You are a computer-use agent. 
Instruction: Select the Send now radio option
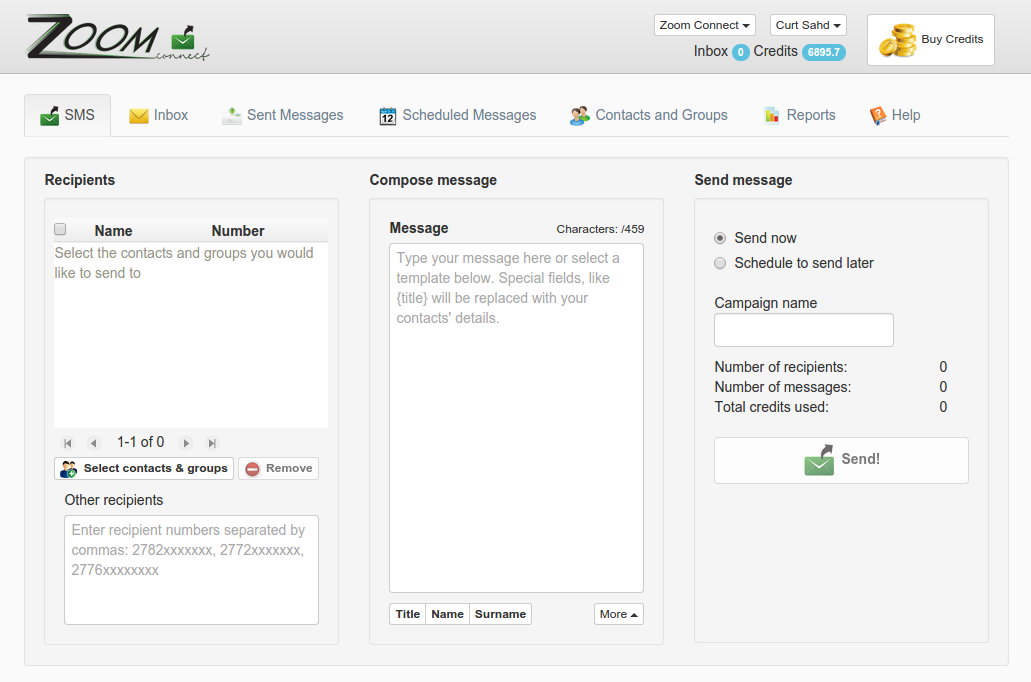(720, 238)
